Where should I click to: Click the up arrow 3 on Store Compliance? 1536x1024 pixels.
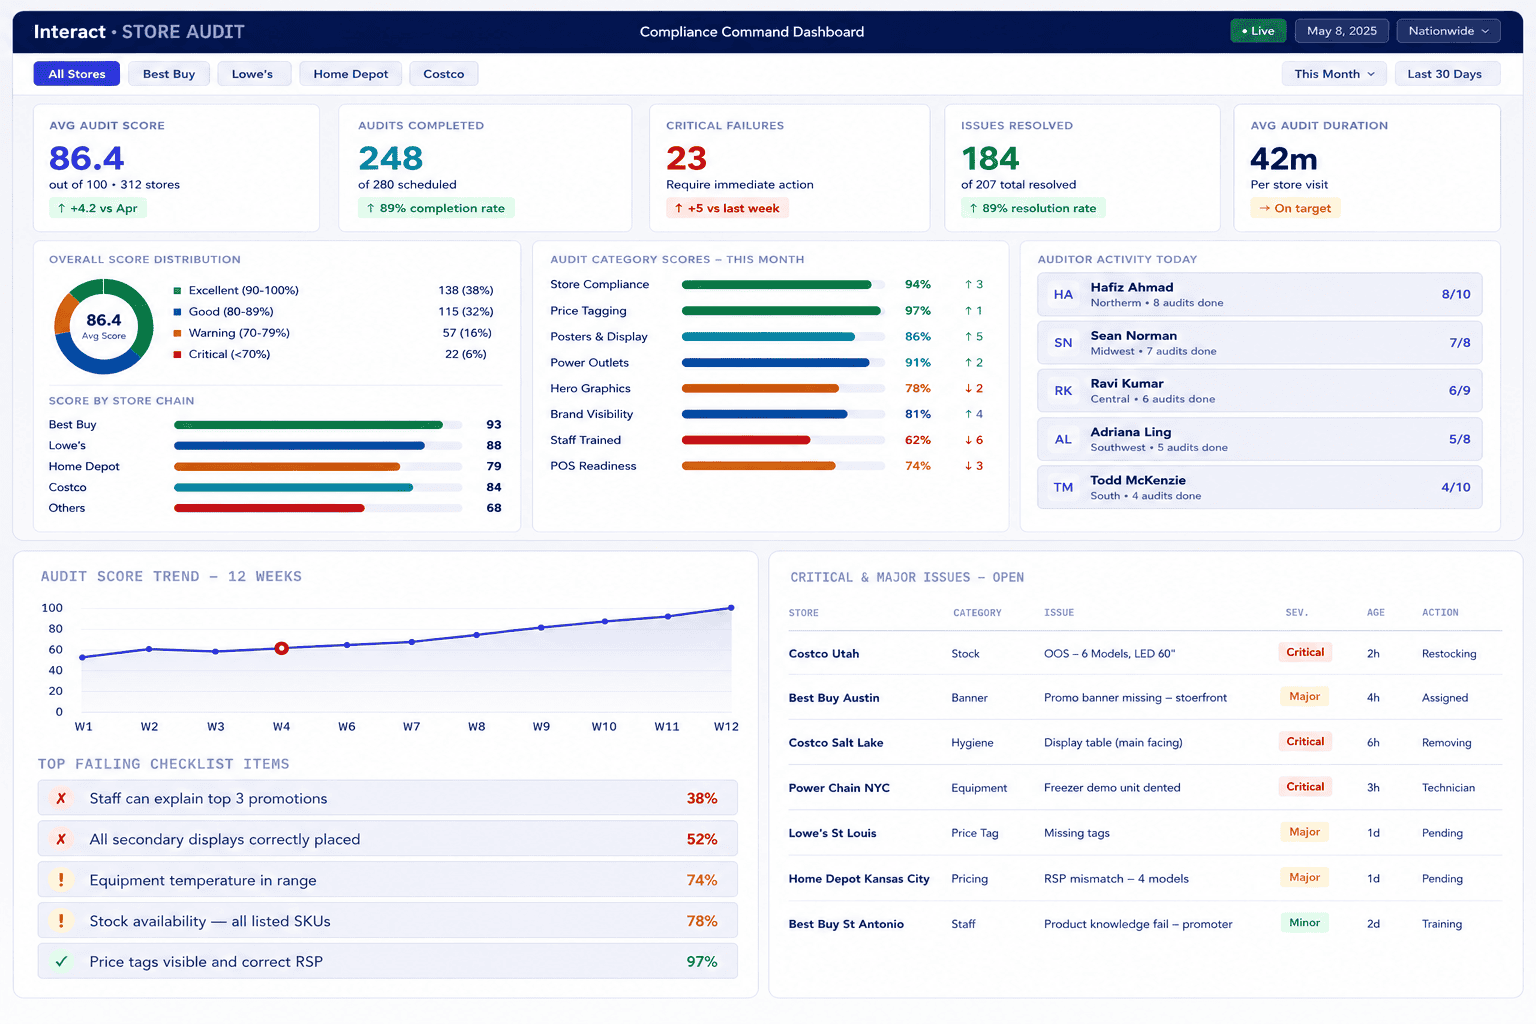coord(974,285)
